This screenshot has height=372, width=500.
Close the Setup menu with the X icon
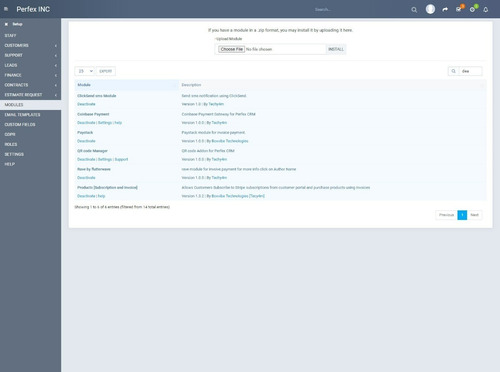pos(6,24)
